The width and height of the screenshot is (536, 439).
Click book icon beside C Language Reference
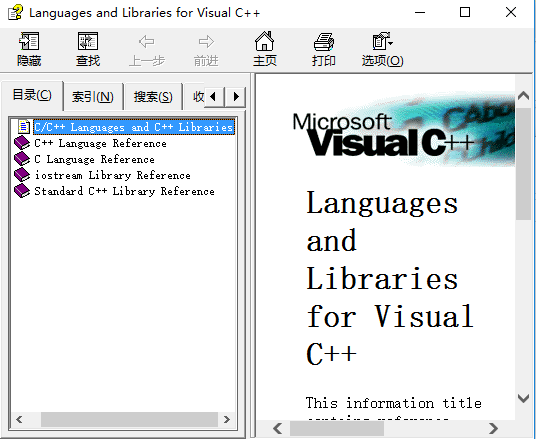click(22, 159)
